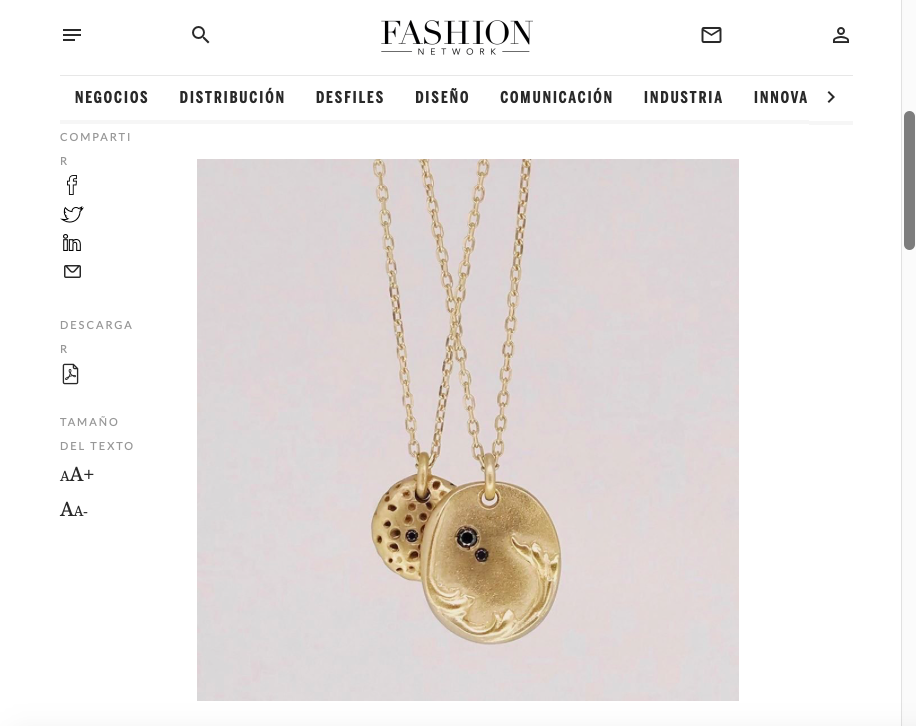Open the Comunicación category

(556, 97)
